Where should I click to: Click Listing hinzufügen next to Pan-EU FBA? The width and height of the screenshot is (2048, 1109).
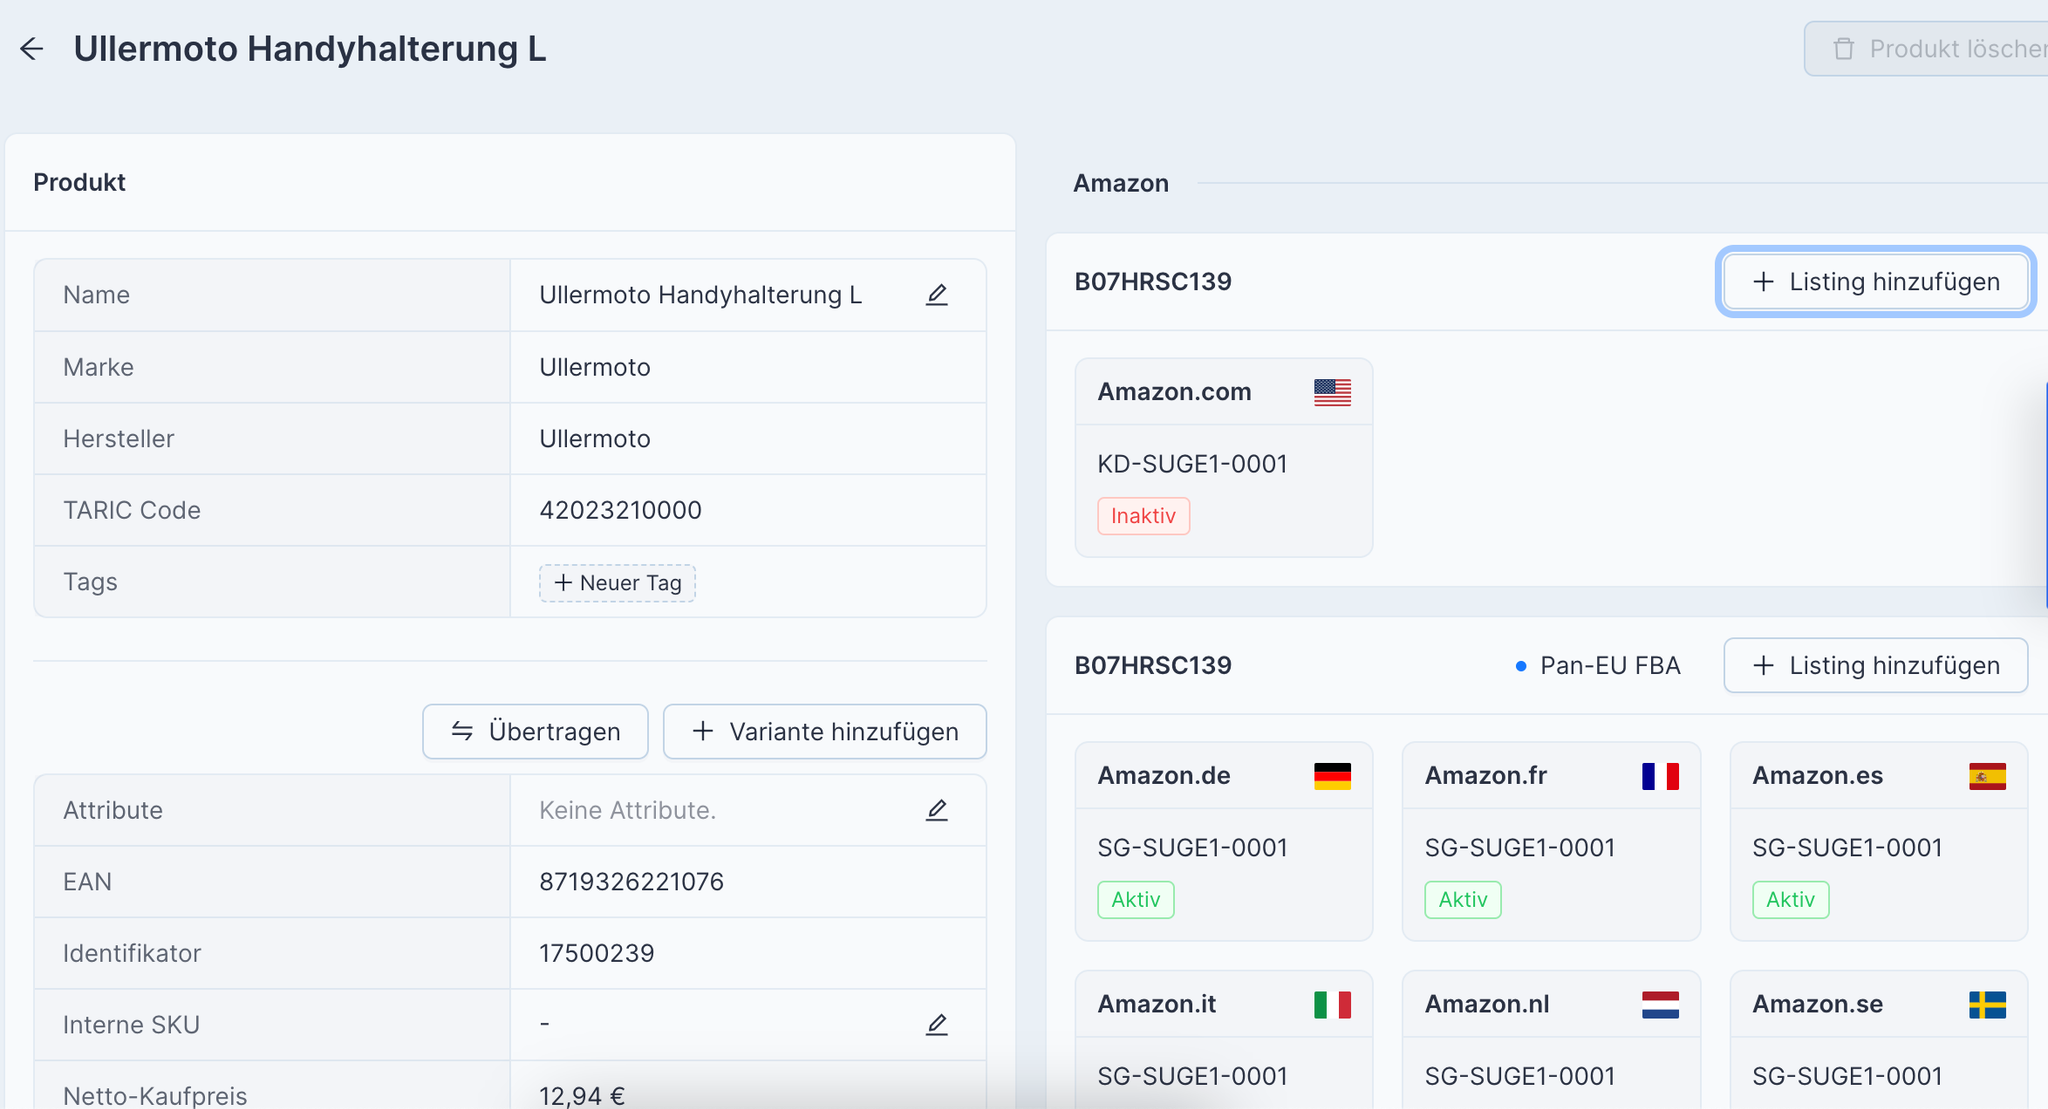1876,666
